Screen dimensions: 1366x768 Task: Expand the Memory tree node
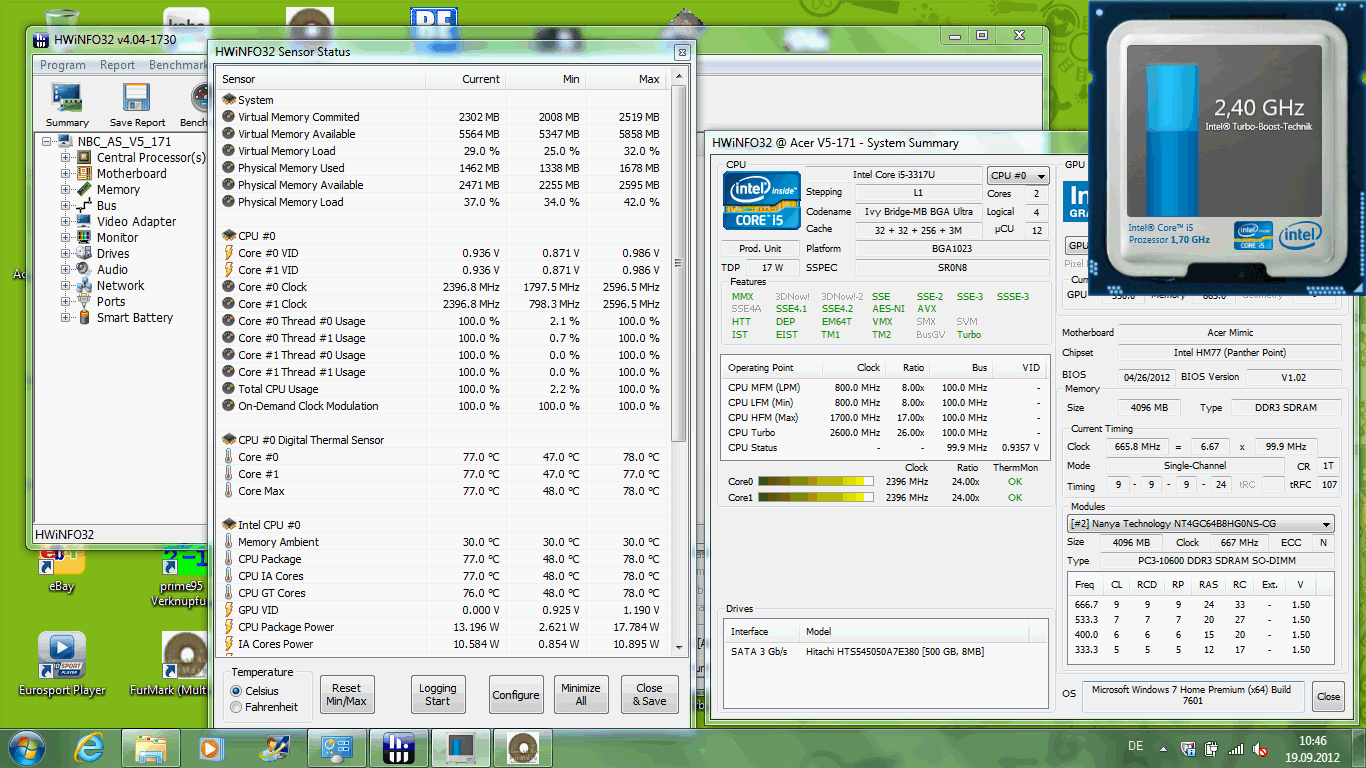click(x=66, y=190)
